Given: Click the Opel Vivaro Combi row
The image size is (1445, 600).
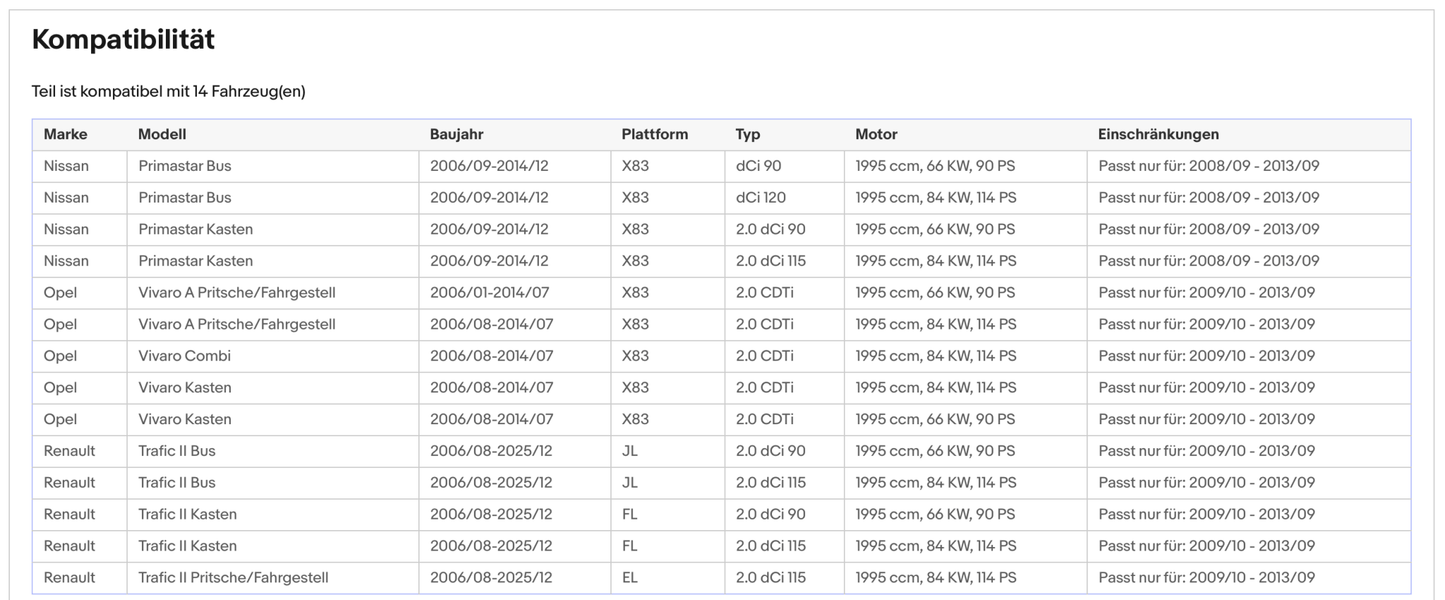Looking at the screenshot, I should 400,355.
